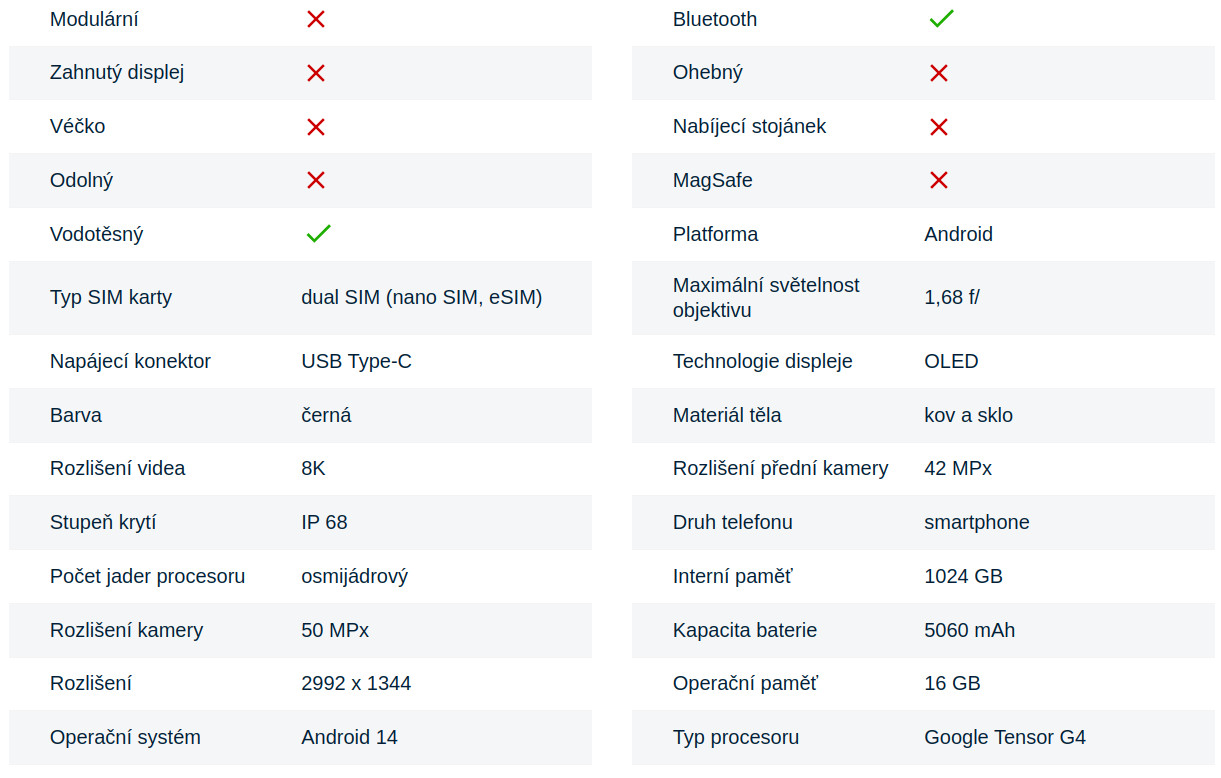Select the 2992 x 1344 resolution value
Screen dimensions: 1221x778
[356, 683]
